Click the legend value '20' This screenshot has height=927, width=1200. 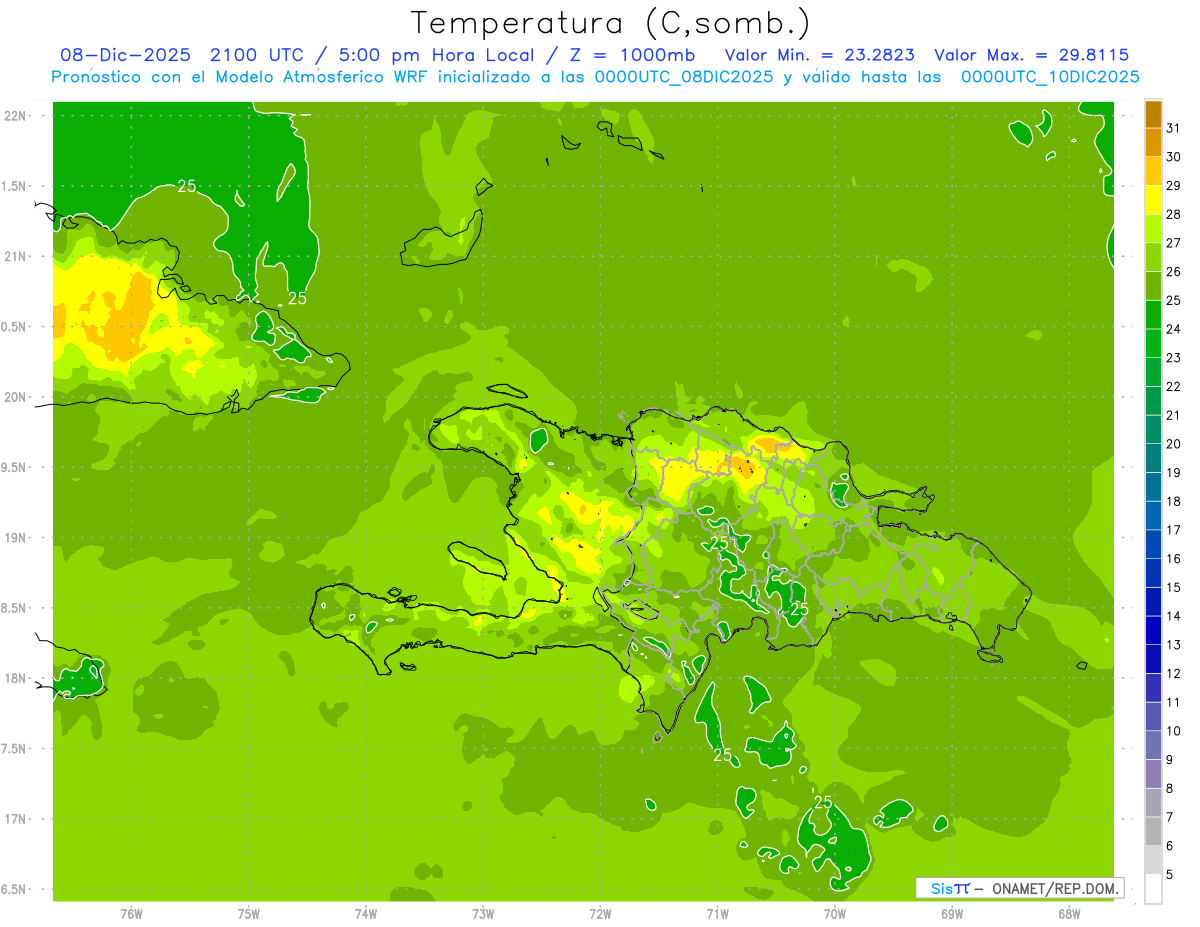(1174, 444)
